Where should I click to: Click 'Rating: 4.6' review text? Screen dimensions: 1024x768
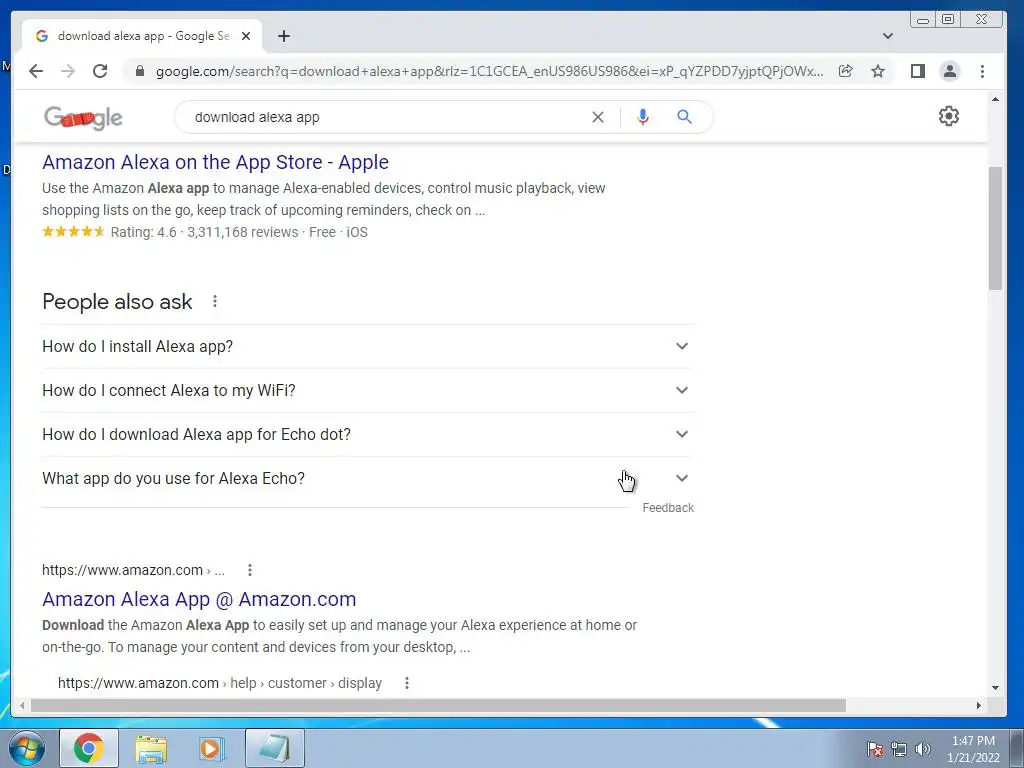[x=144, y=232]
